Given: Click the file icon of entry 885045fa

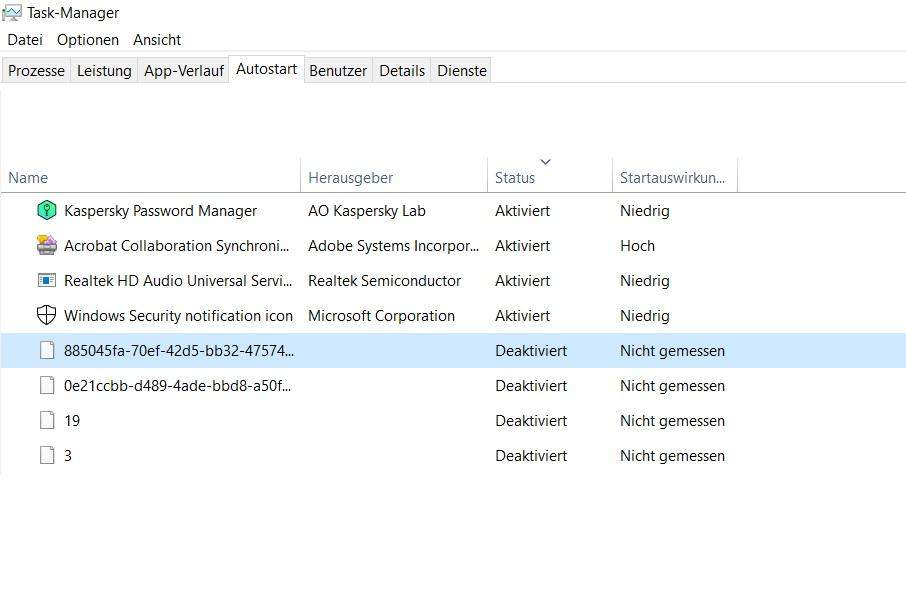Looking at the screenshot, I should 47,350.
